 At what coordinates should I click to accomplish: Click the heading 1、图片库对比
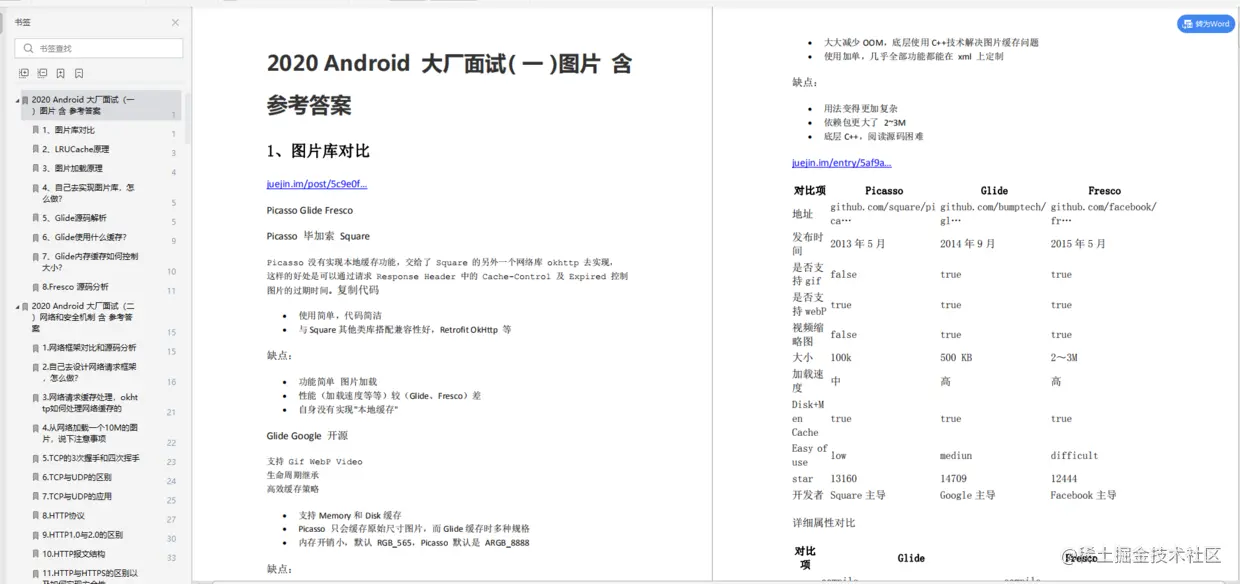point(318,151)
